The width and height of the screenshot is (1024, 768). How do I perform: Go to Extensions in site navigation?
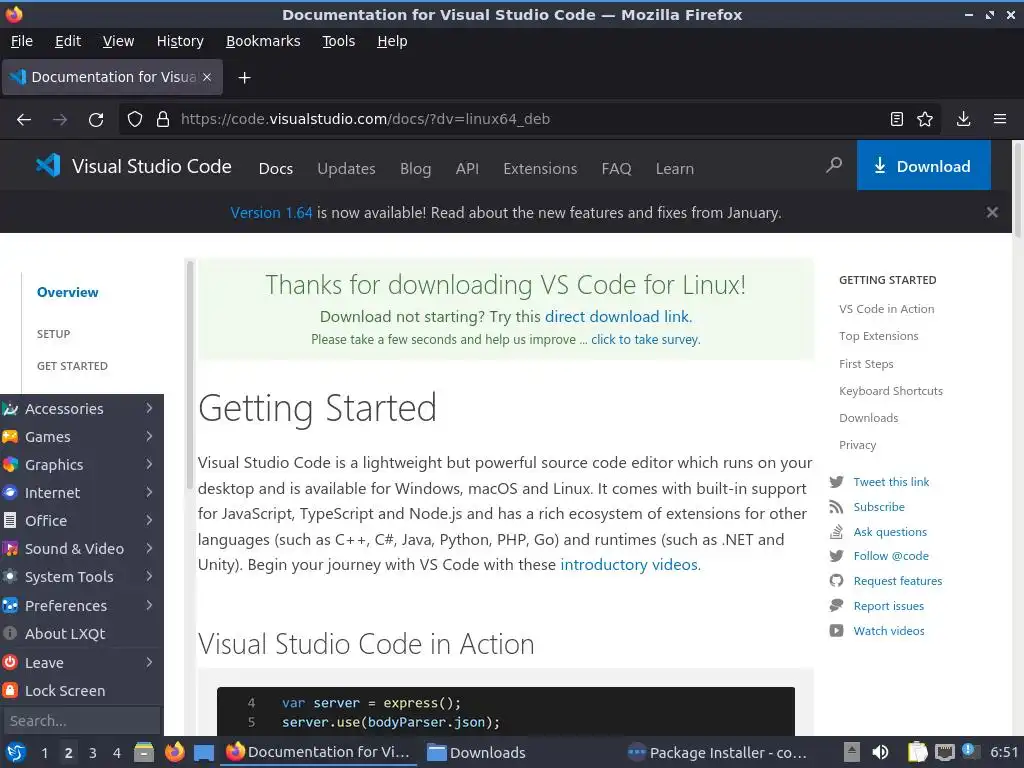tap(540, 168)
